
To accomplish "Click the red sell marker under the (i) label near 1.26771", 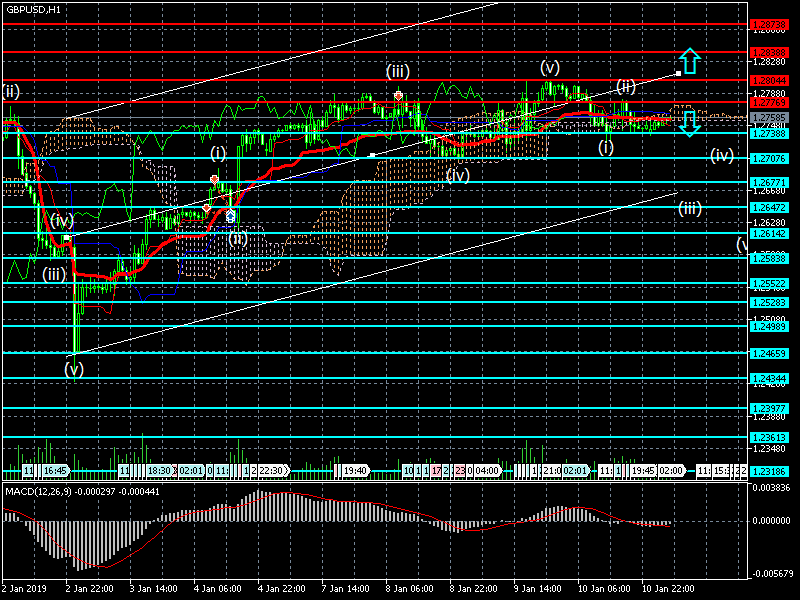I will pyautogui.click(x=214, y=180).
